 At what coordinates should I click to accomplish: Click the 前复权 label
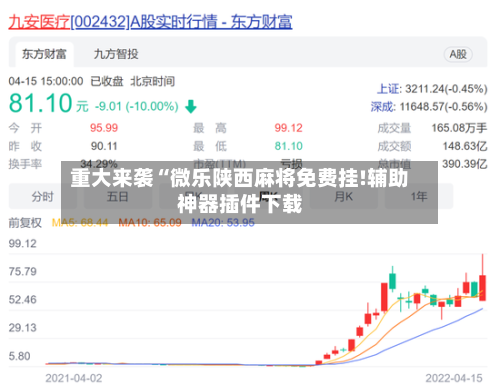tap(25, 223)
